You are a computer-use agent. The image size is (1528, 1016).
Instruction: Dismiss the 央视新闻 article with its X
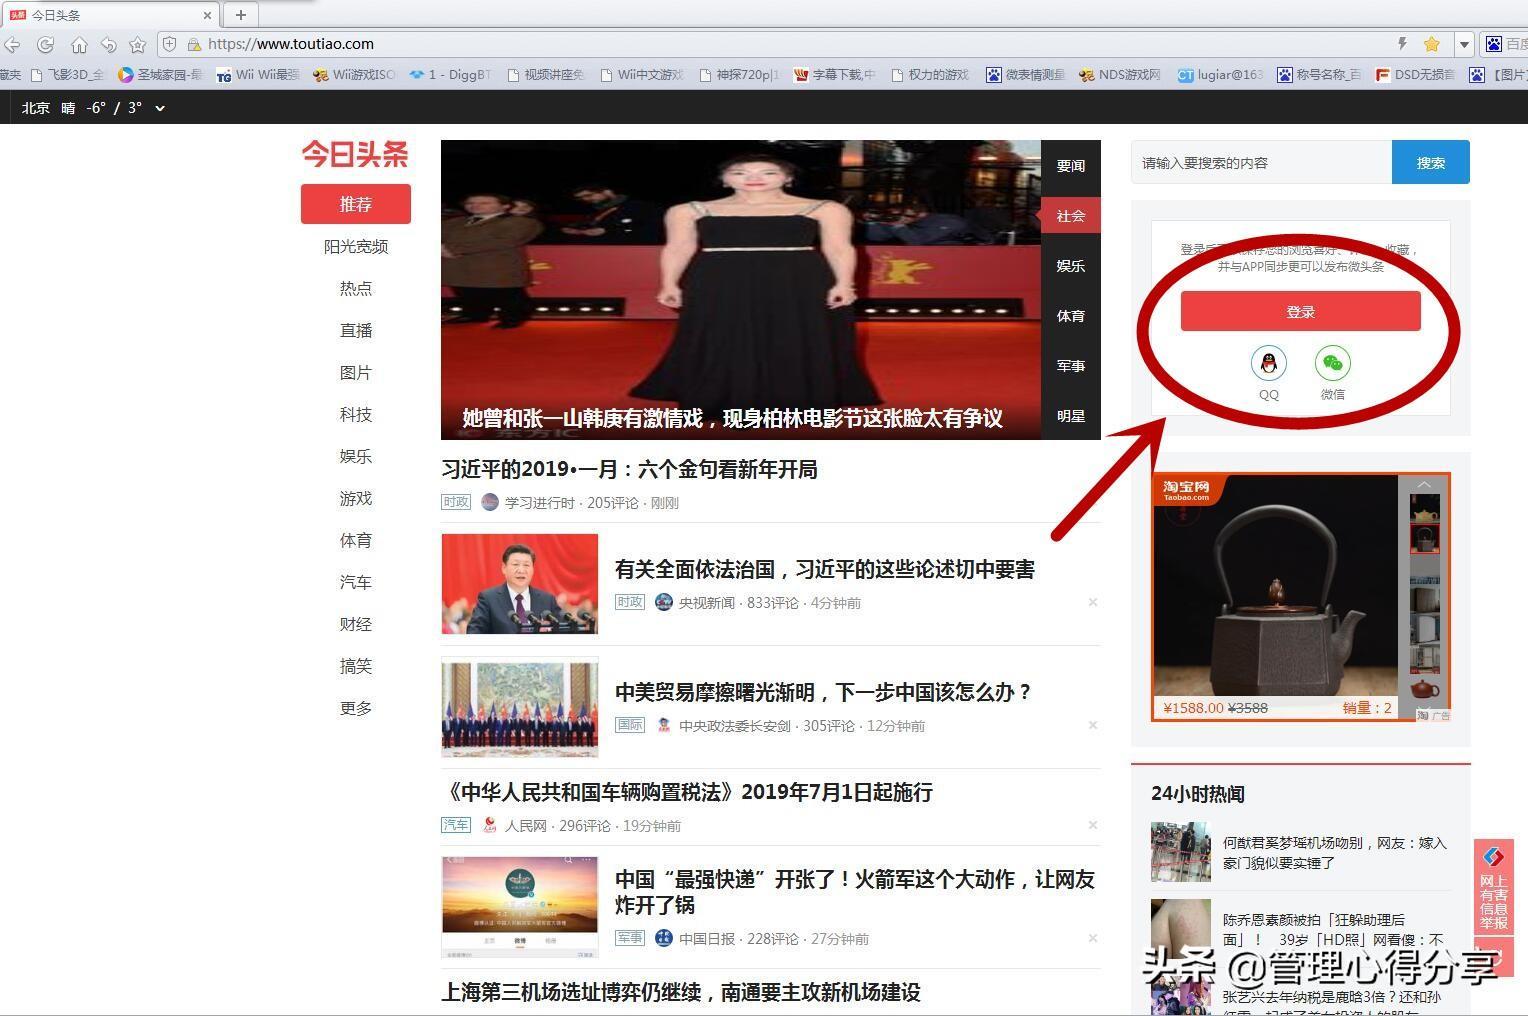pos(1092,602)
